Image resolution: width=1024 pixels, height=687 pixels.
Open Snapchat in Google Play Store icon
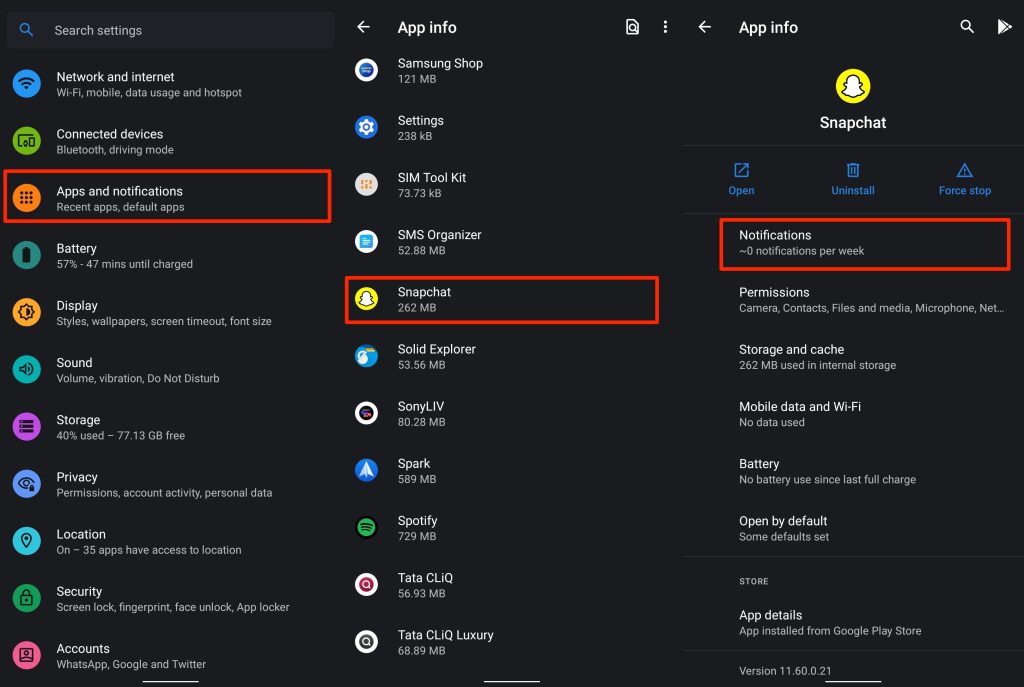click(x=1004, y=28)
